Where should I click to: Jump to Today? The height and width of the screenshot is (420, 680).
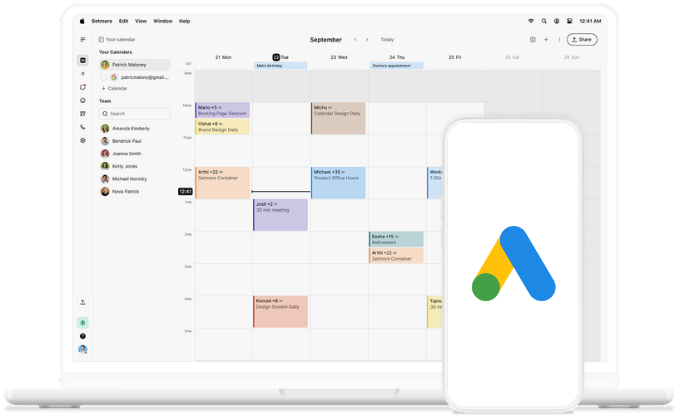click(x=387, y=39)
